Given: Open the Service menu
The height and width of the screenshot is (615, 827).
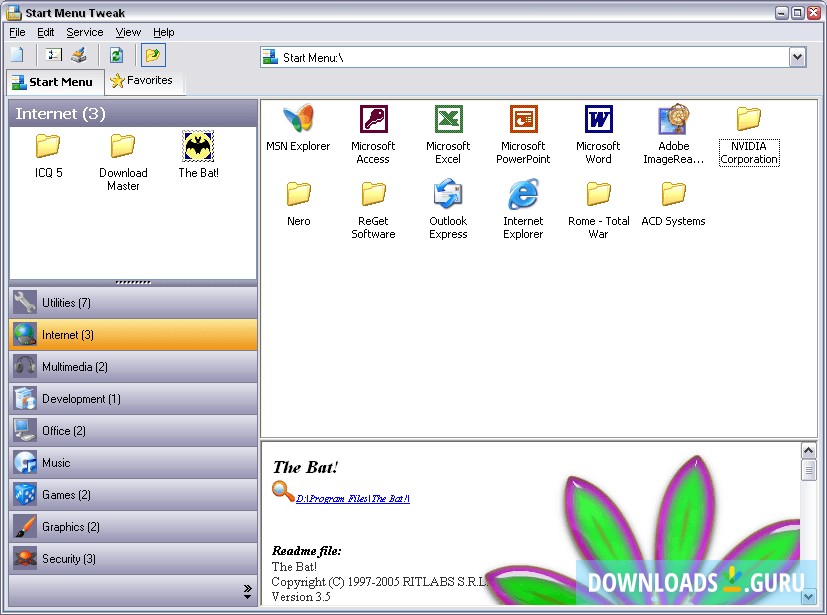Looking at the screenshot, I should pos(84,31).
